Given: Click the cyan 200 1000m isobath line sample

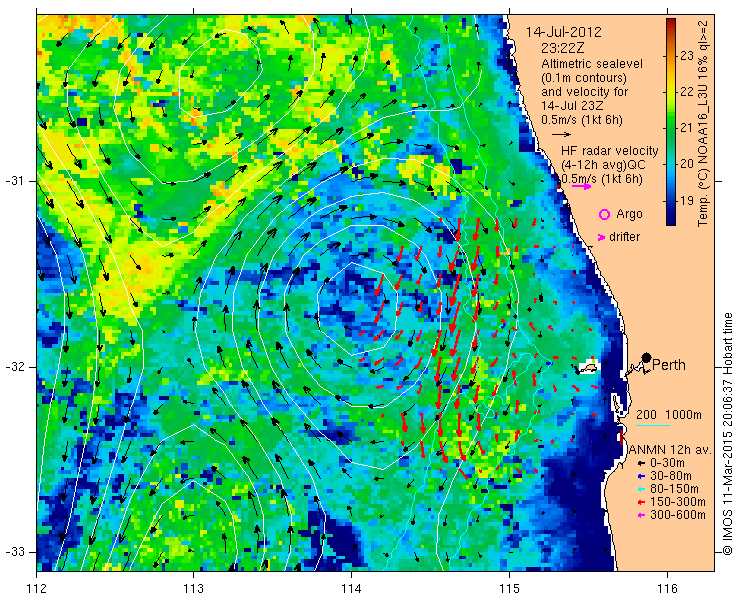Looking at the screenshot, I should point(653,425).
